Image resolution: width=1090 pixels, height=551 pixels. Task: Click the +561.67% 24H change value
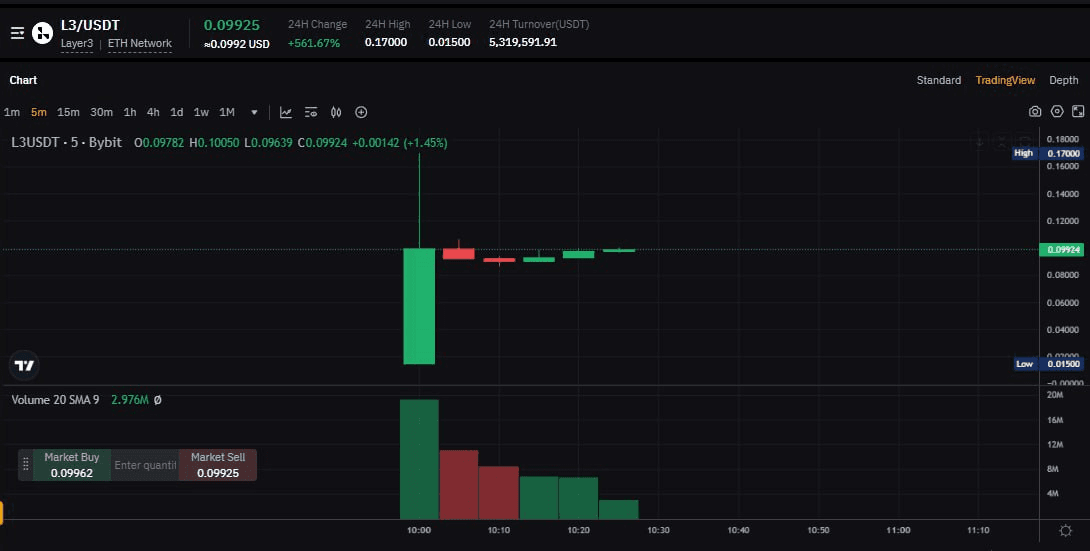(314, 43)
